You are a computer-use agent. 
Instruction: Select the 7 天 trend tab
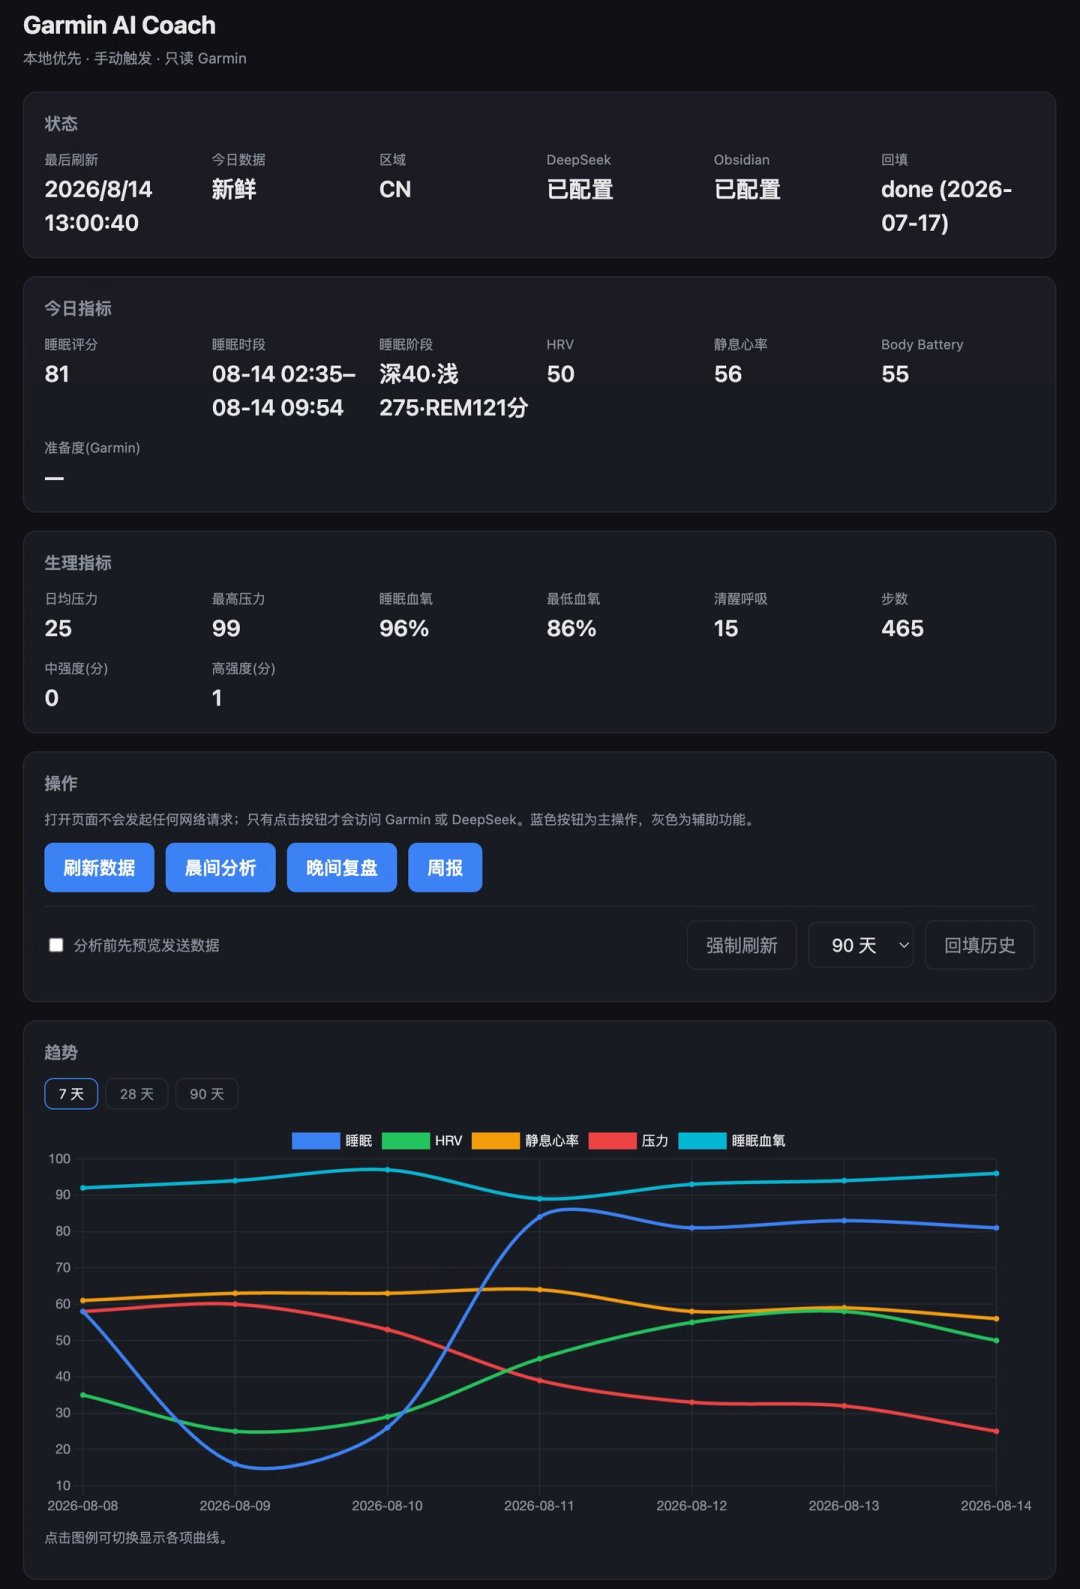71,1094
